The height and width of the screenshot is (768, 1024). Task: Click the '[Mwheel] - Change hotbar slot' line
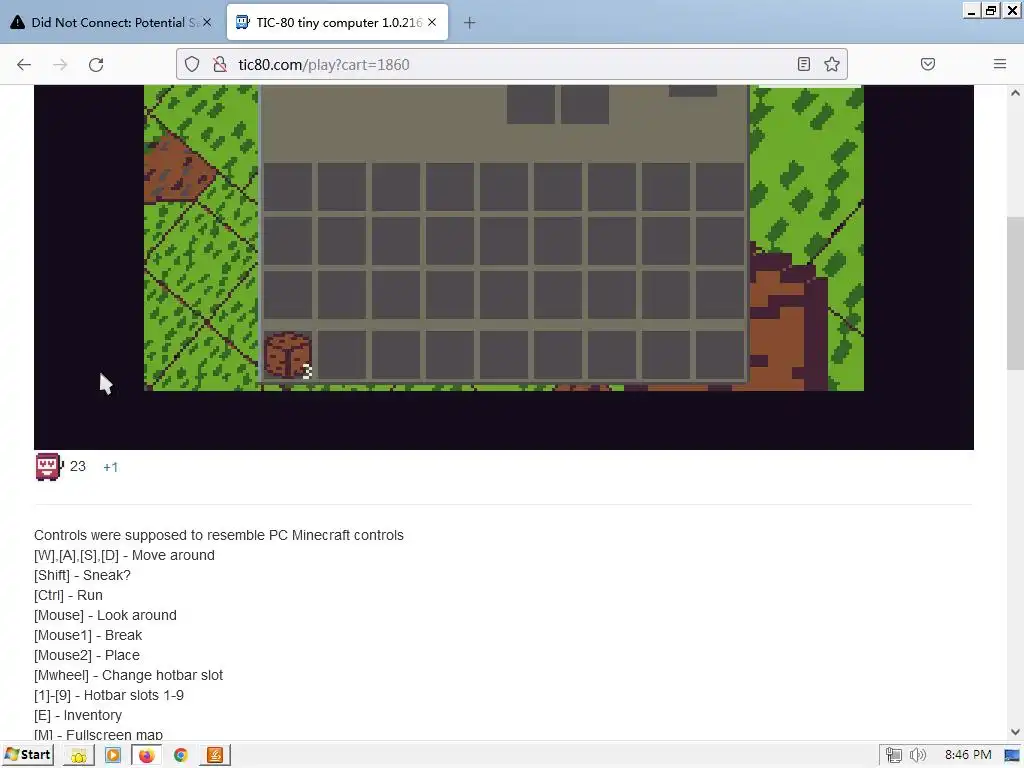pyautogui.click(x=128, y=675)
